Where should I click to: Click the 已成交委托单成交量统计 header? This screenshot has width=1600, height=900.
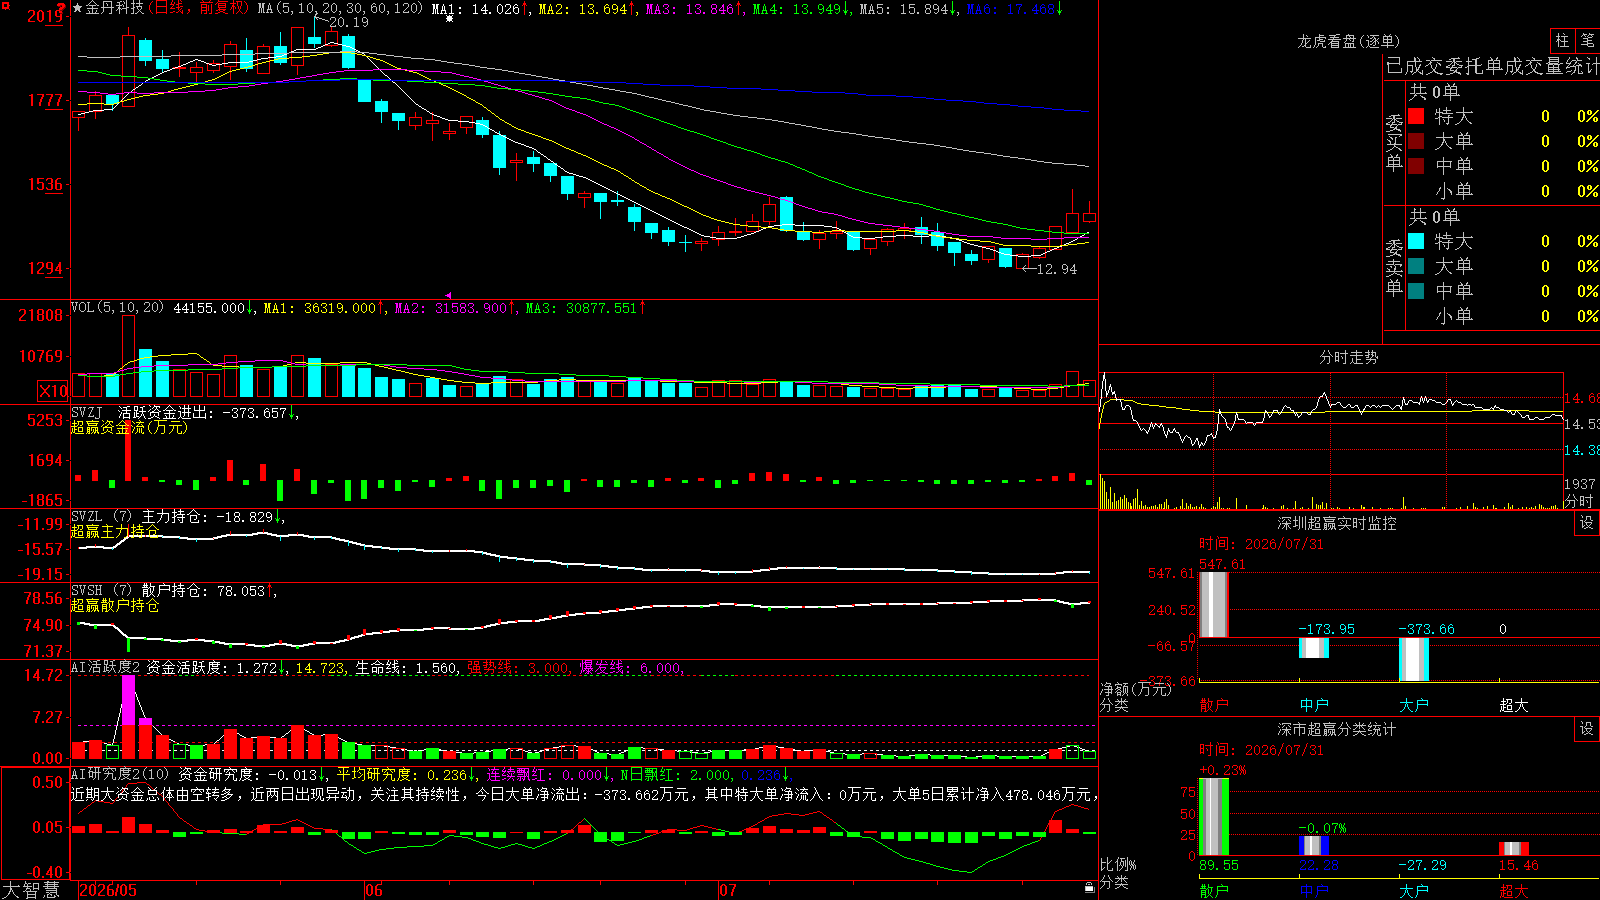coord(1492,66)
